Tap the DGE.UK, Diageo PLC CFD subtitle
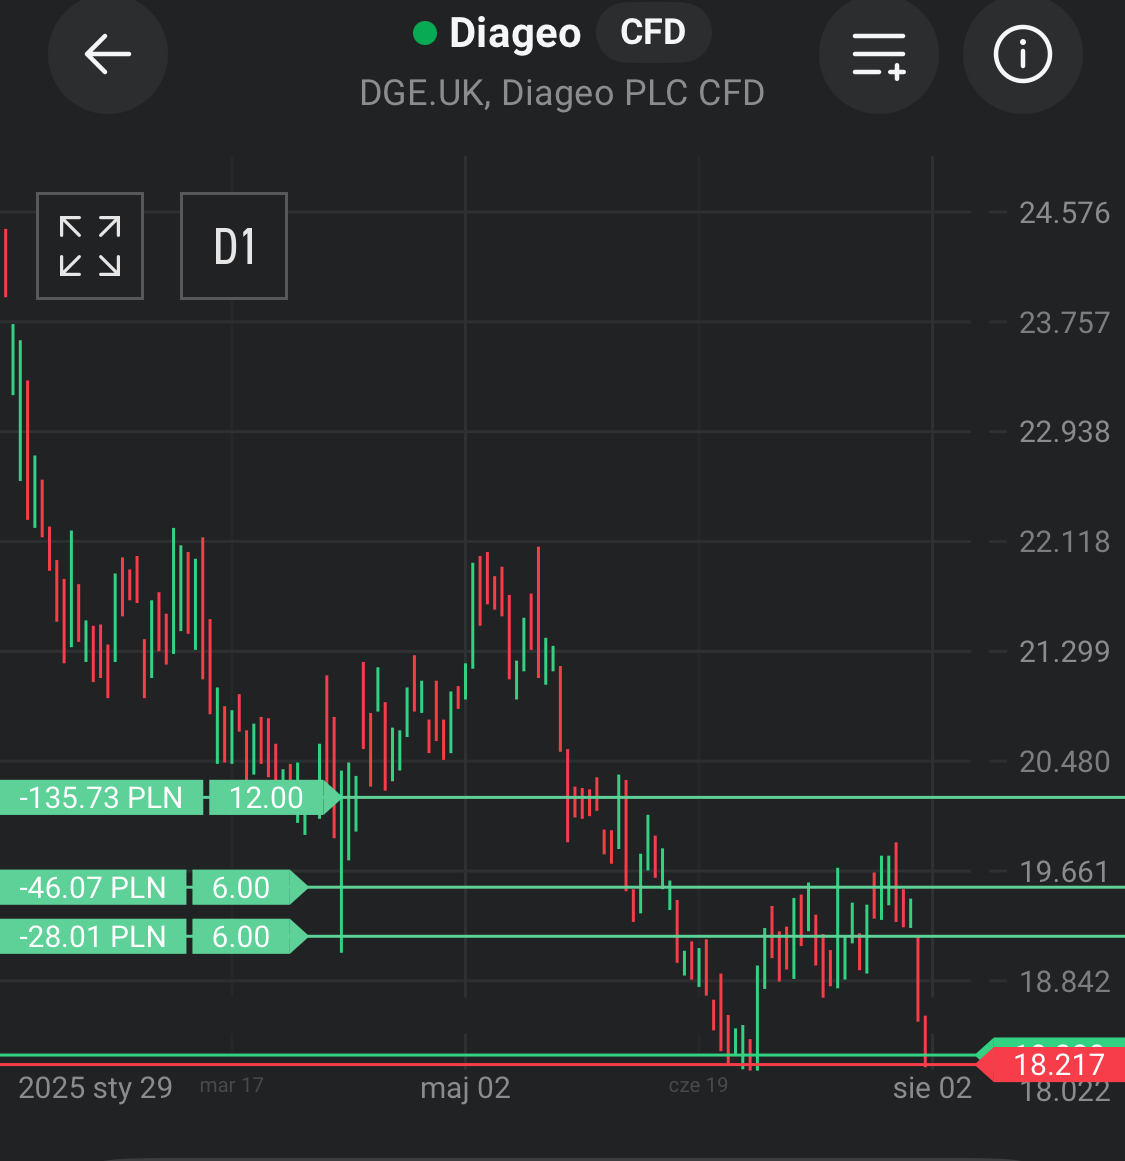1125x1161 pixels. tap(562, 93)
